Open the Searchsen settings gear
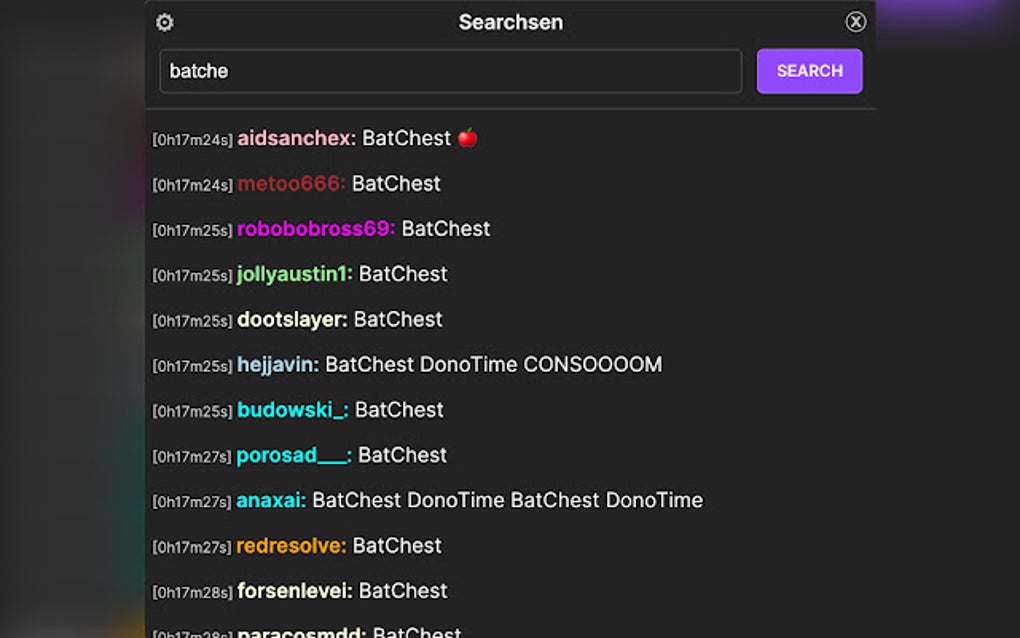The image size is (1020, 638). tap(164, 22)
